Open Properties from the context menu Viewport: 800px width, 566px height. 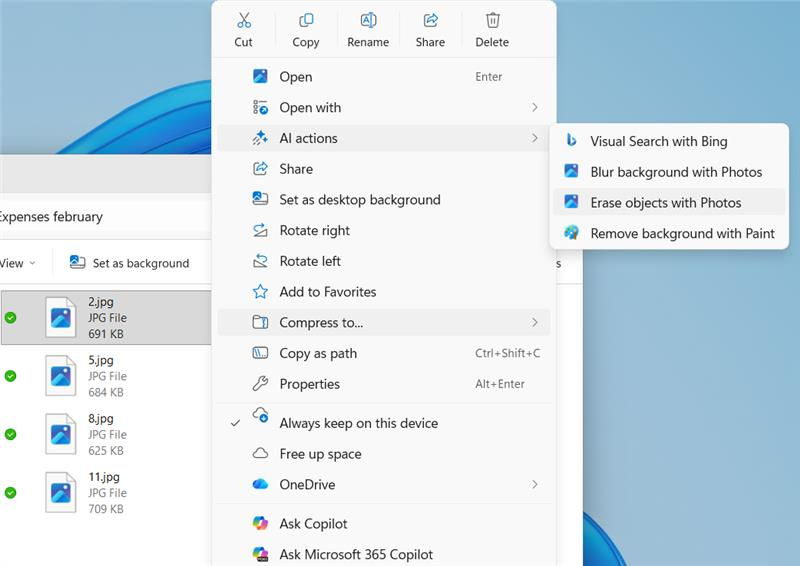click(384, 384)
